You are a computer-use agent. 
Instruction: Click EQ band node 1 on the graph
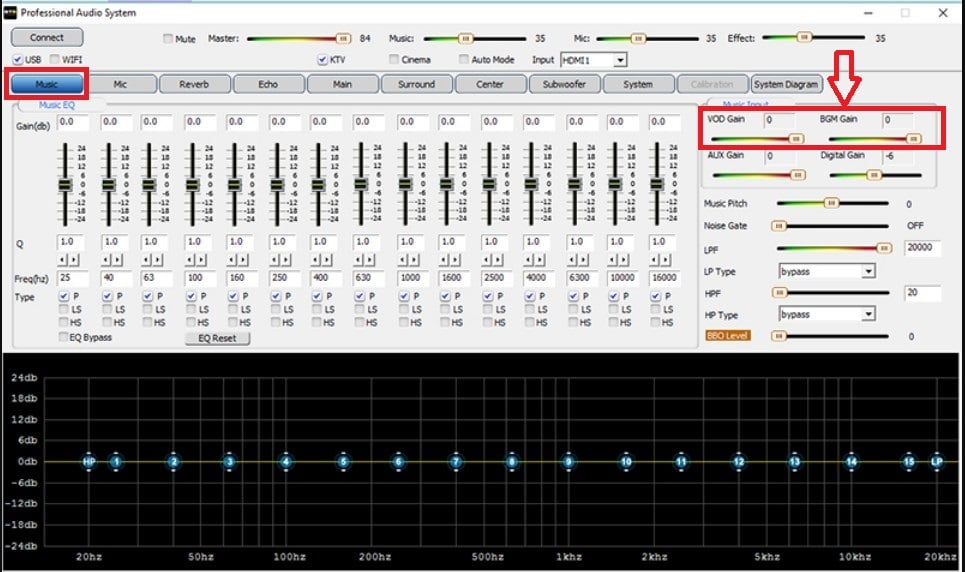tap(116, 462)
